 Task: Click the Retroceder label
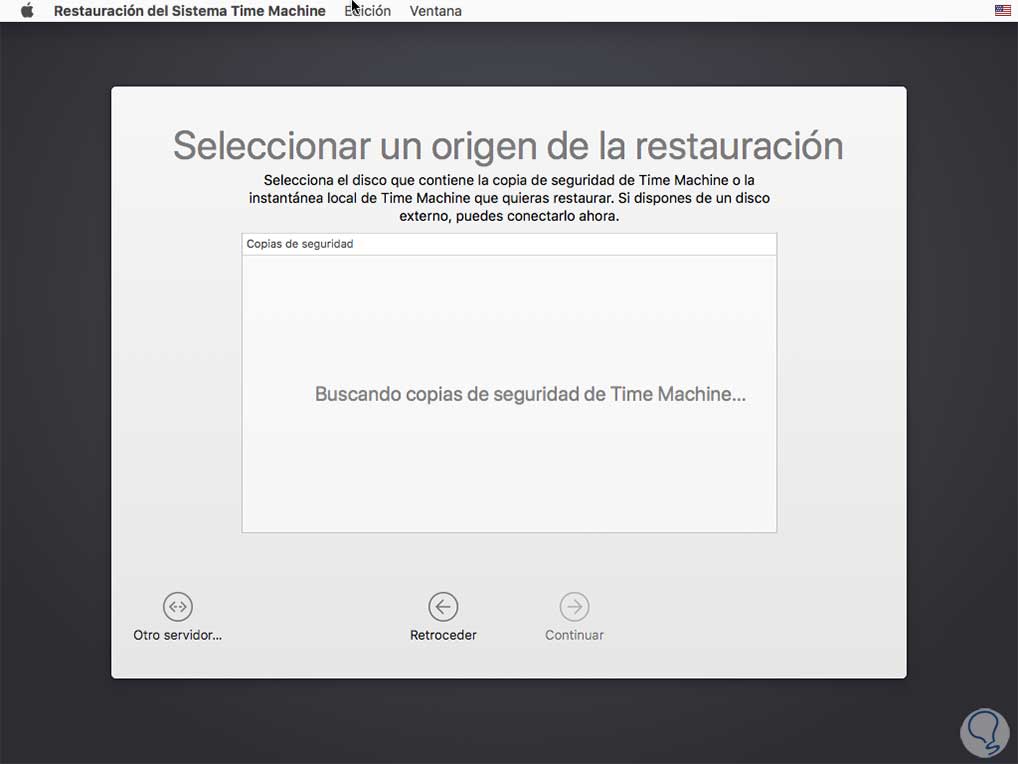pyautogui.click(x=443, y=635)
